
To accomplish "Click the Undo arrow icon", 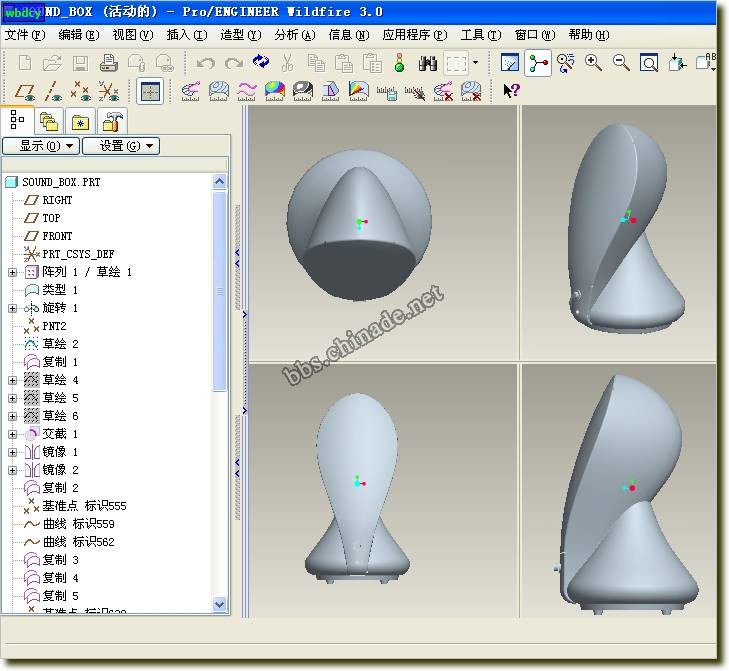I will 205,63.
